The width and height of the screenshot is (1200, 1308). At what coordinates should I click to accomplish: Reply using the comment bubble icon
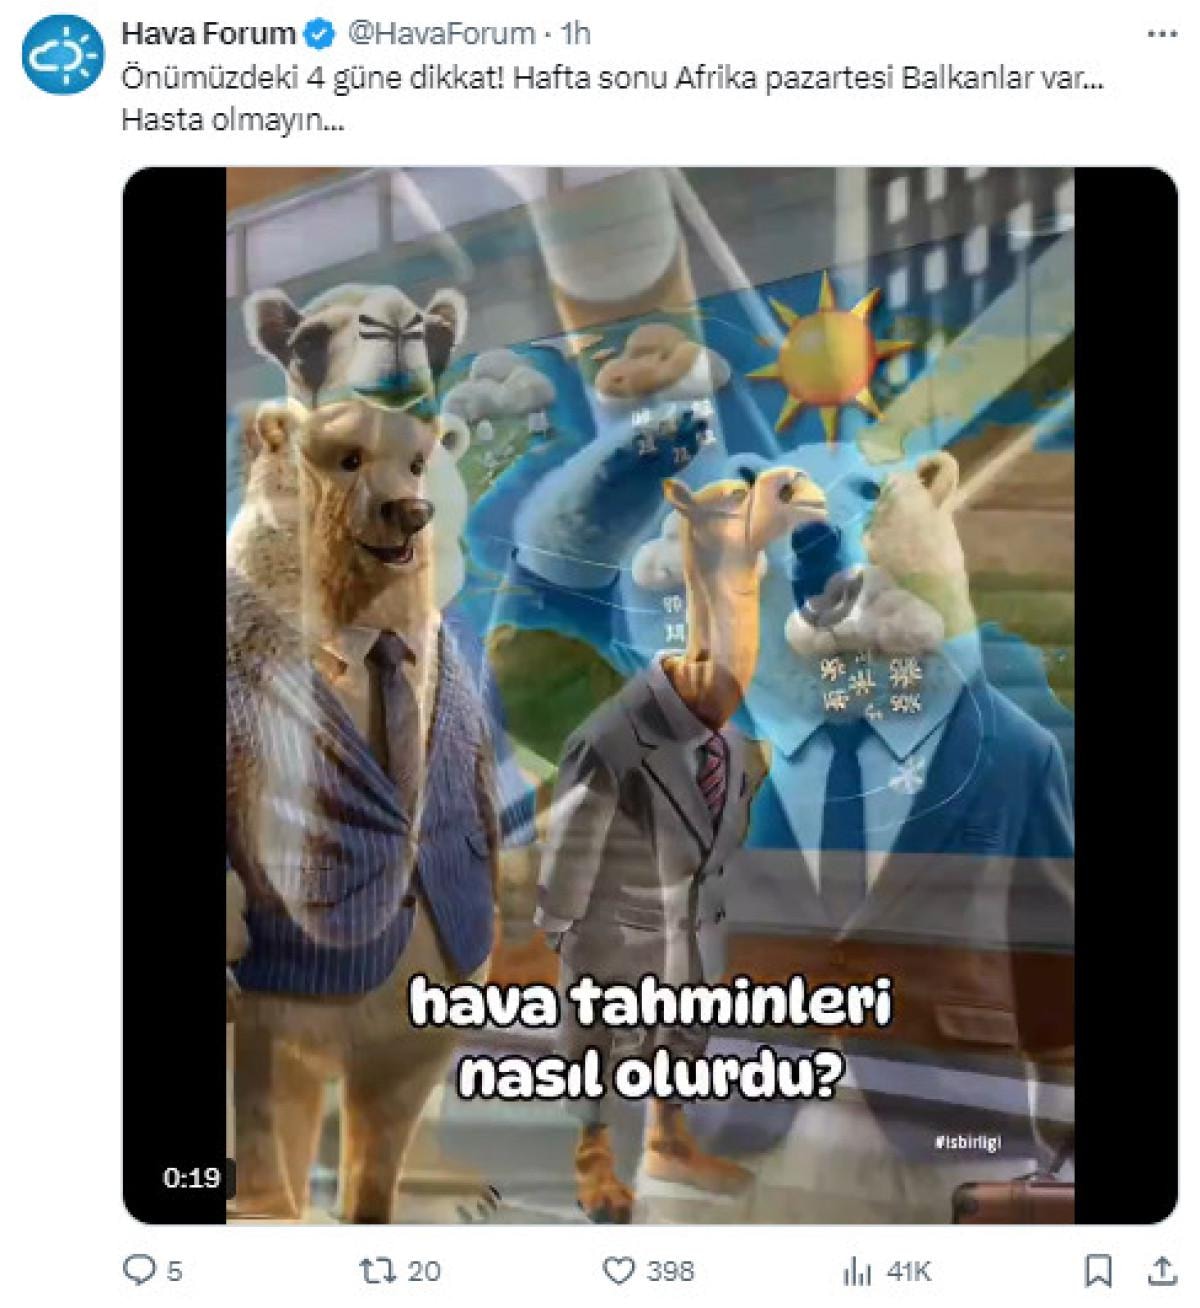pos(138,1270)
